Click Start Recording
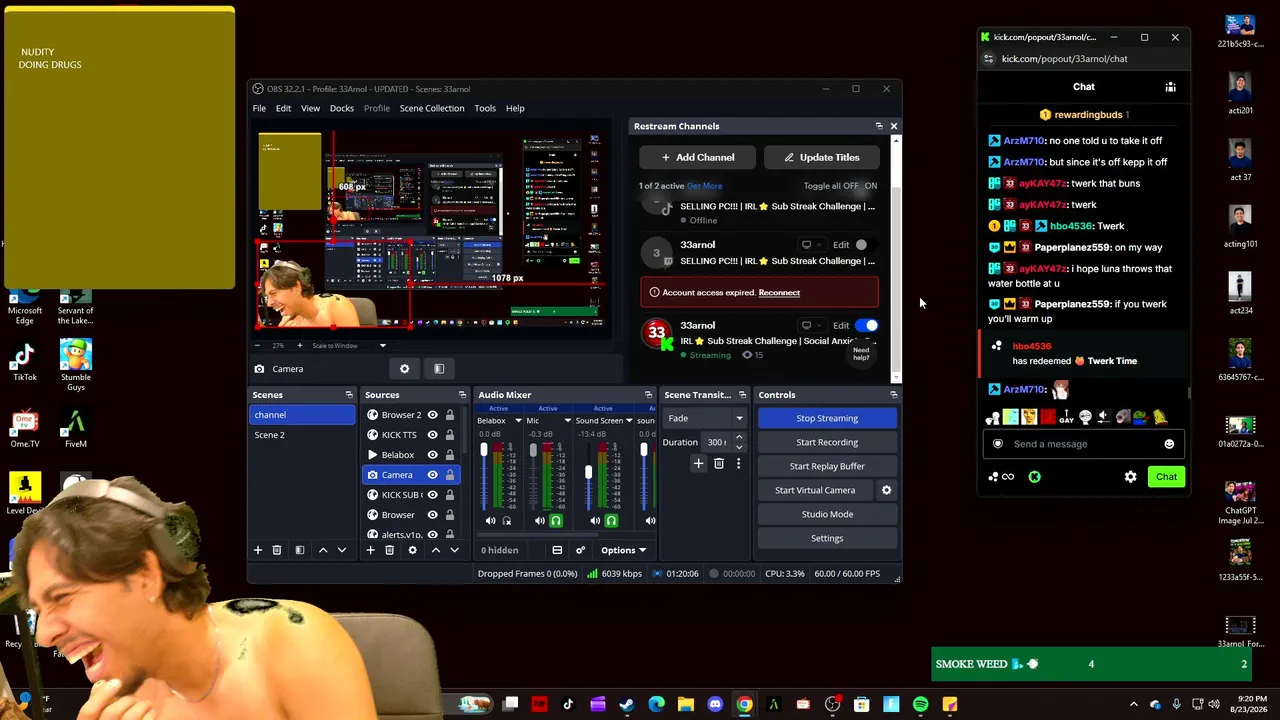1280x720 pixels. click(x=827, y=442)
